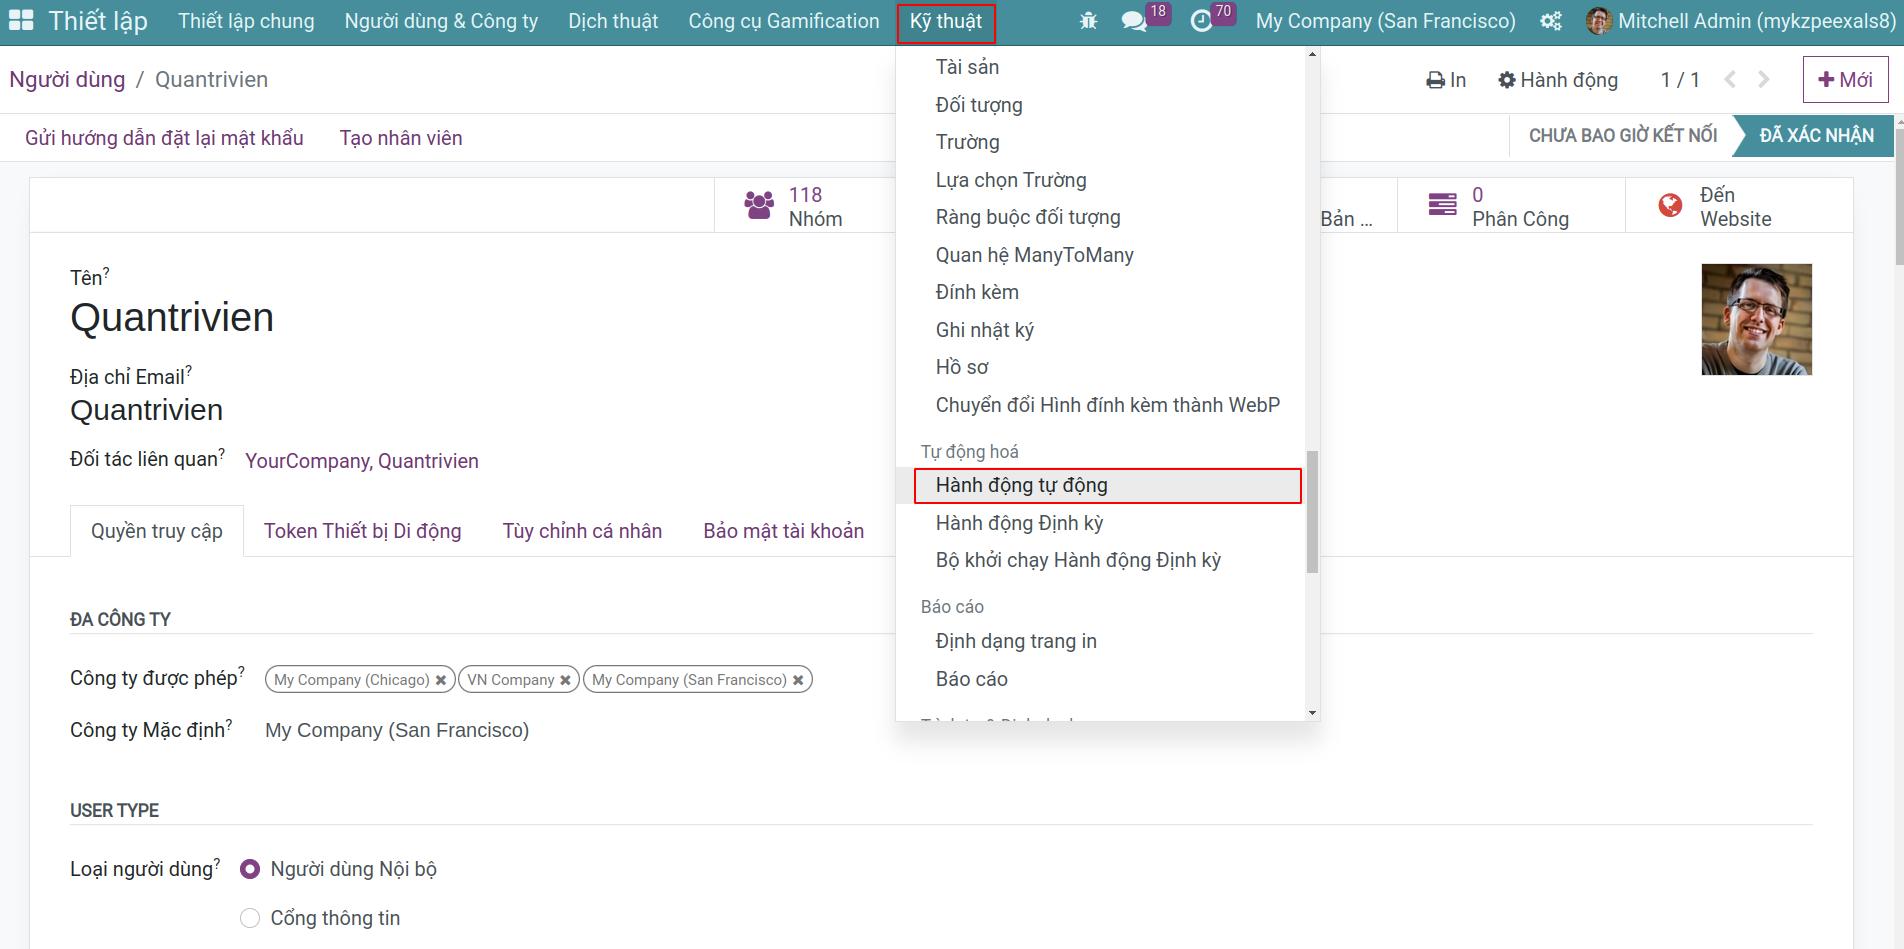Click Mitchell Admin avatar in top bar
The width and height of the screenshot is (1904, 949).
coord(1598,21)
